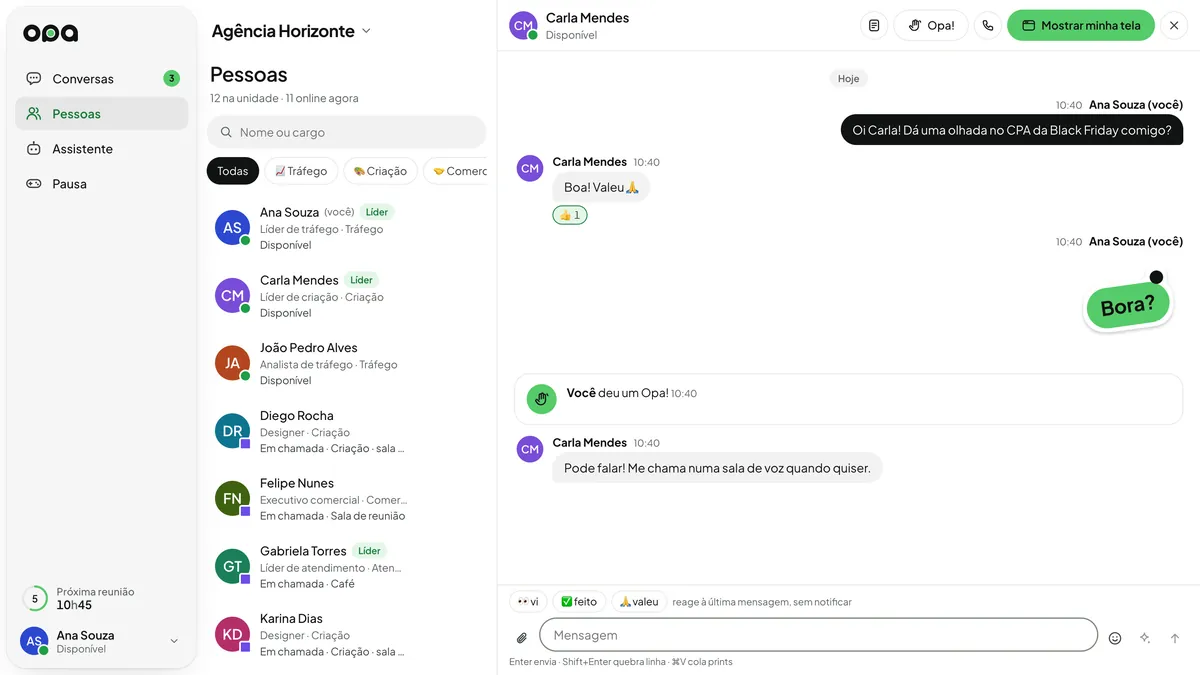
Task: Filter people by Criação
Action: pos(380,171)
